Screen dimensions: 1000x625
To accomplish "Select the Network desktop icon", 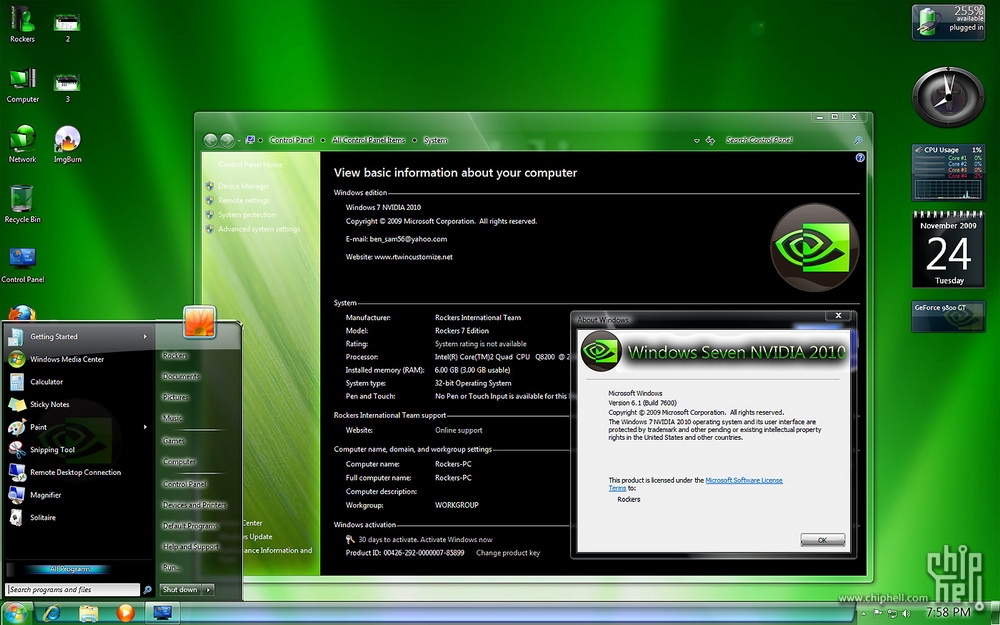I will [22, 144].
